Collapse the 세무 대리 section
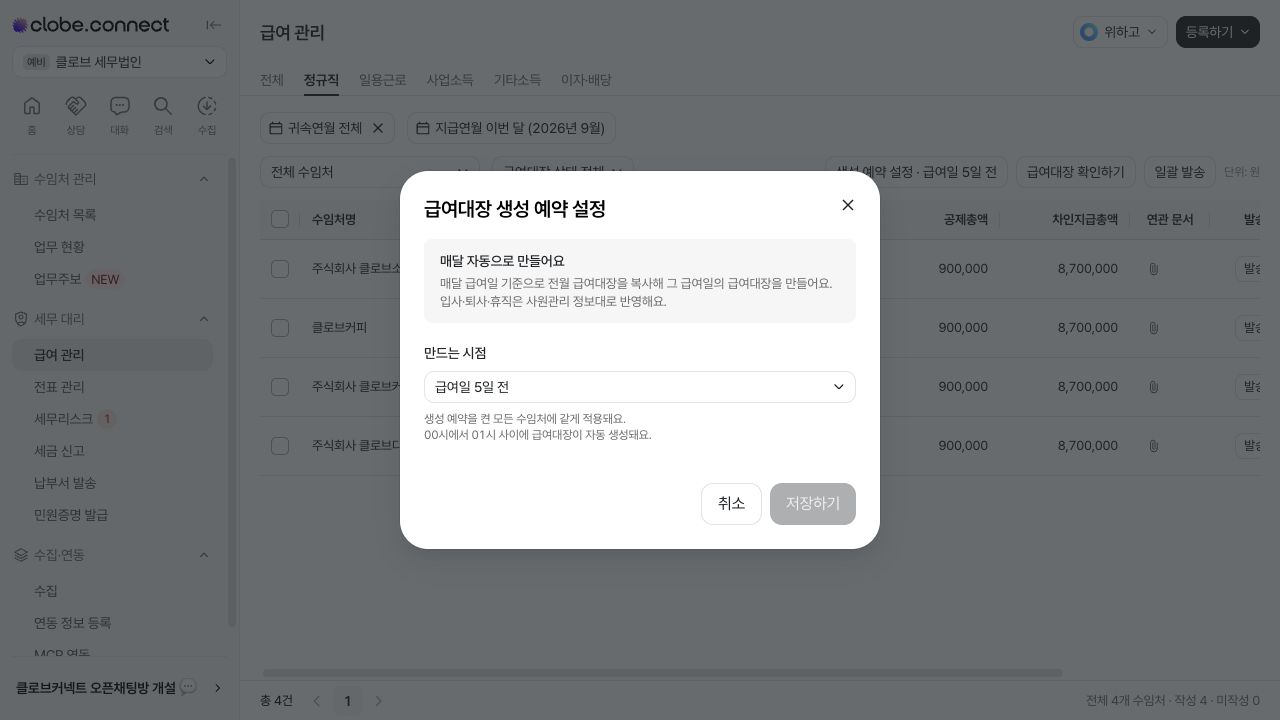 point(204,319)
